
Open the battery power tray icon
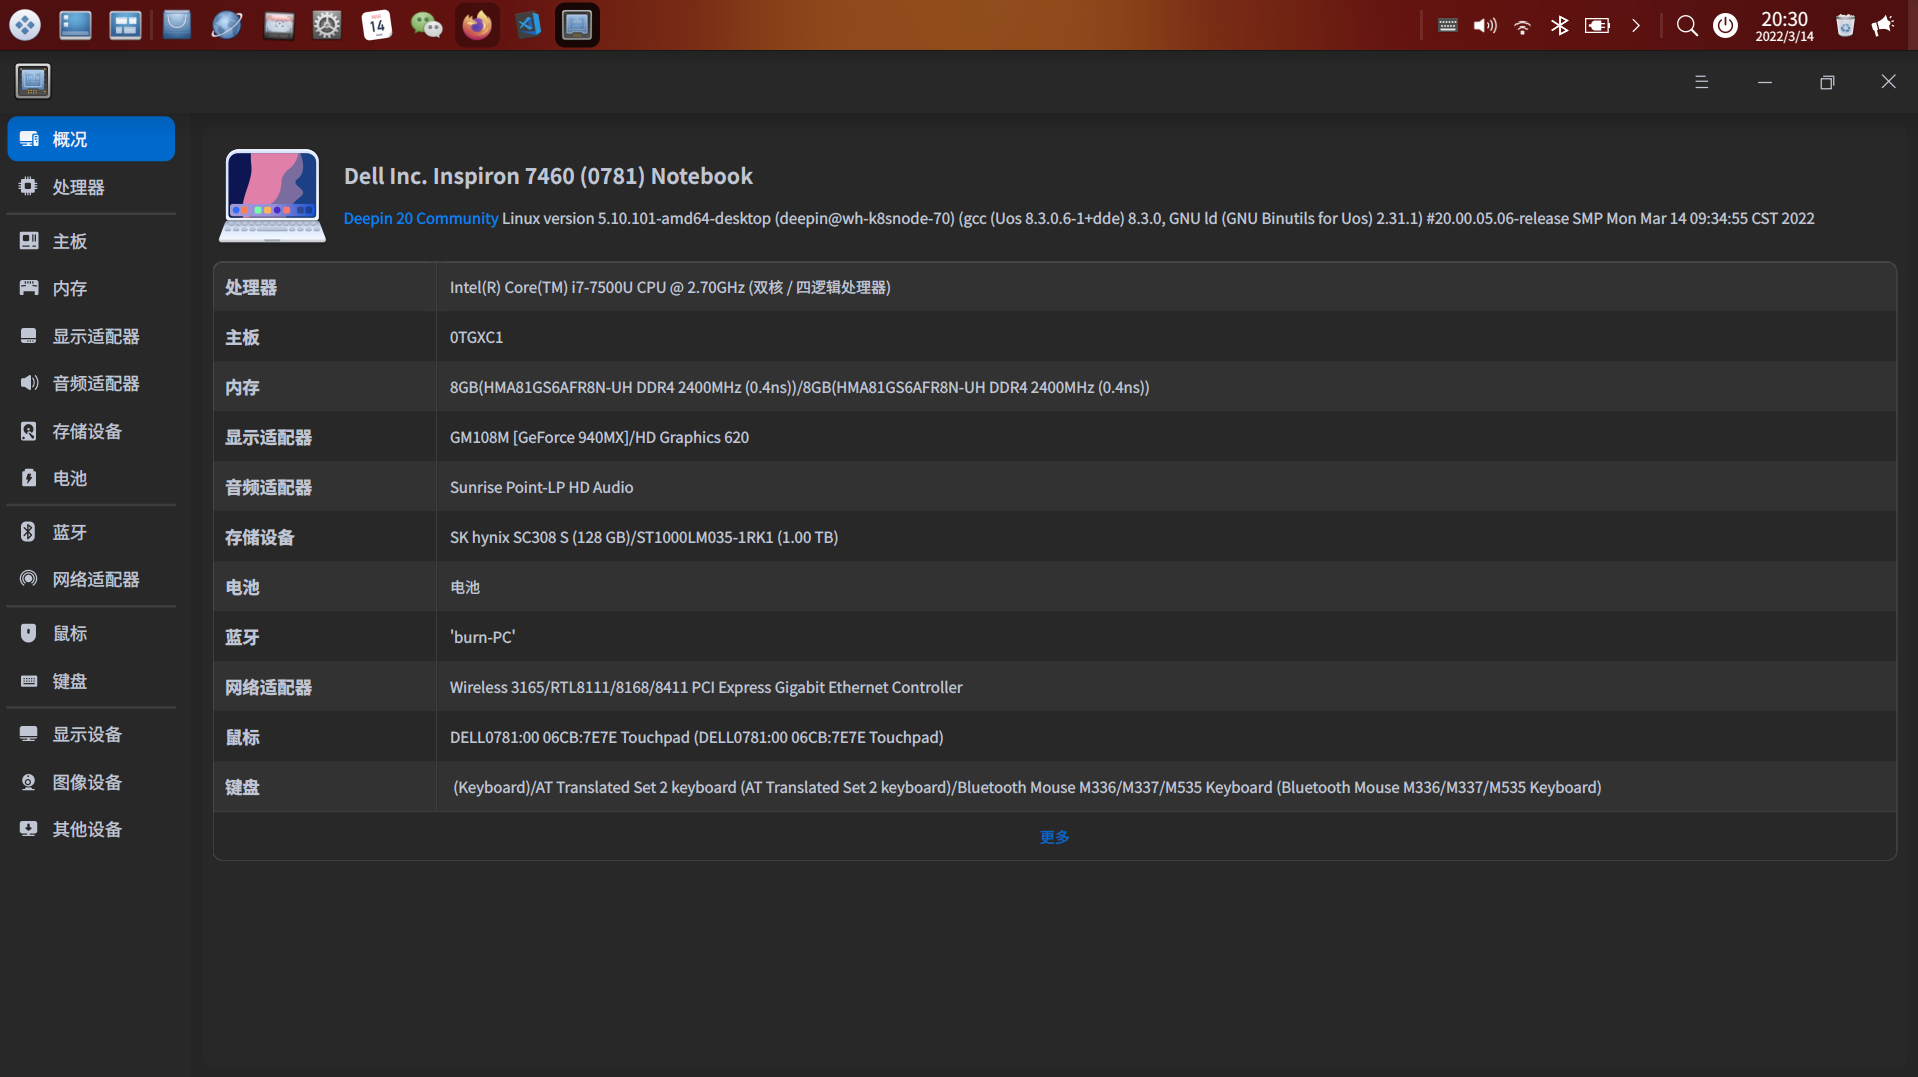pyautogui.click(x=1598, y=25)
